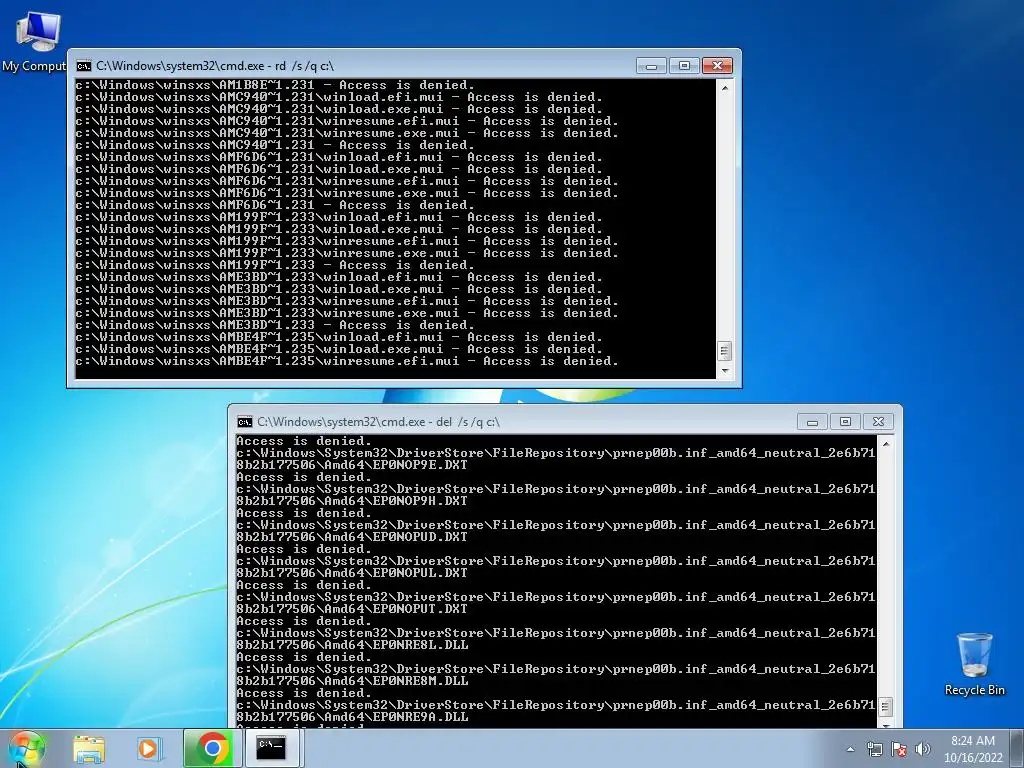Click the AM199F~1.233\winload.exe.mui line
This screenshot has height=768, width=1024.
pyautogui.click(x=339, y=229)
